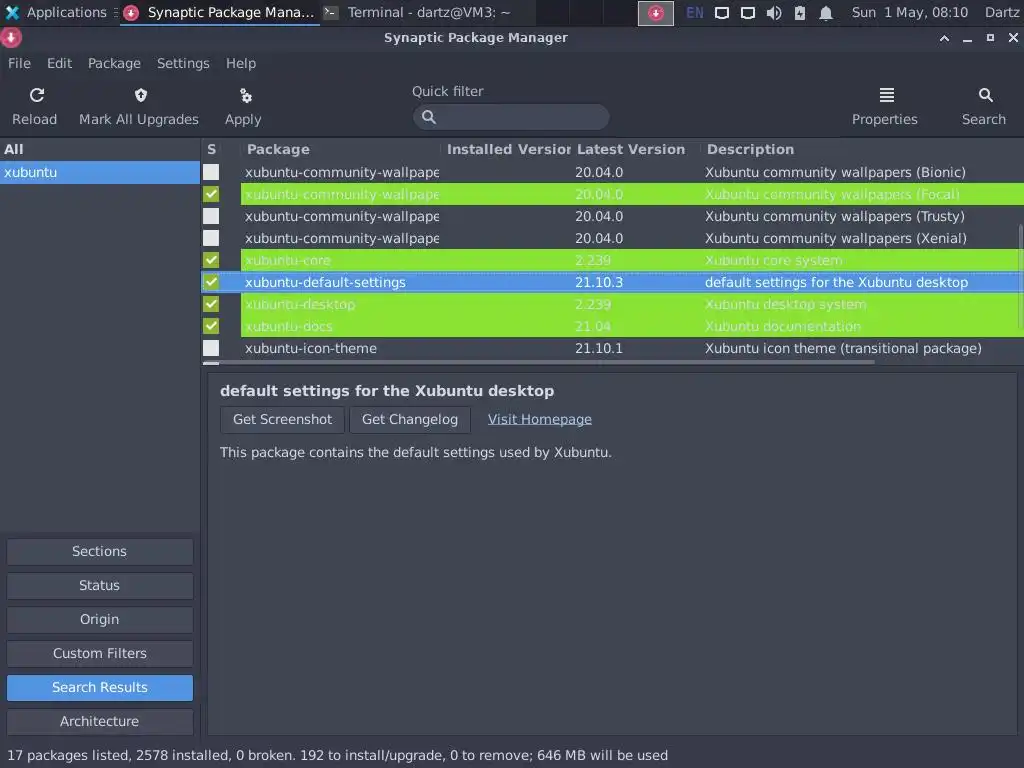Open the Package menu
1024x768 pixels.
114,63
